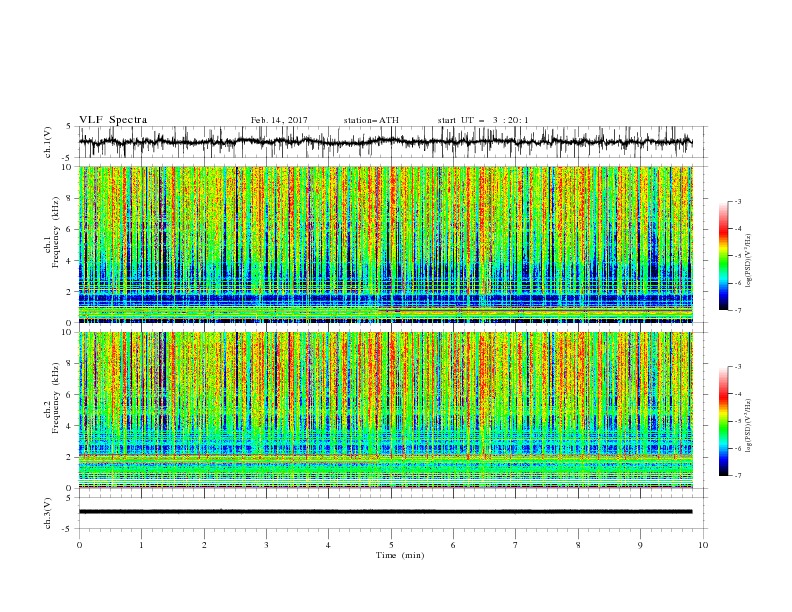Screen dimensions: 792x612
Task: Click the "-6" tick on ch.1 color bar
Action: (x=737, y=283)
